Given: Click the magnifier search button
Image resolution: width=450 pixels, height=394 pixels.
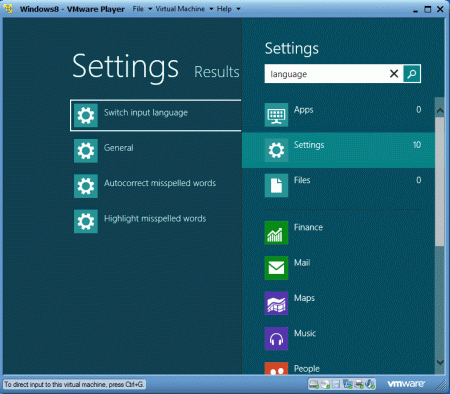Looking at the screenshot, I should point(412,74).
